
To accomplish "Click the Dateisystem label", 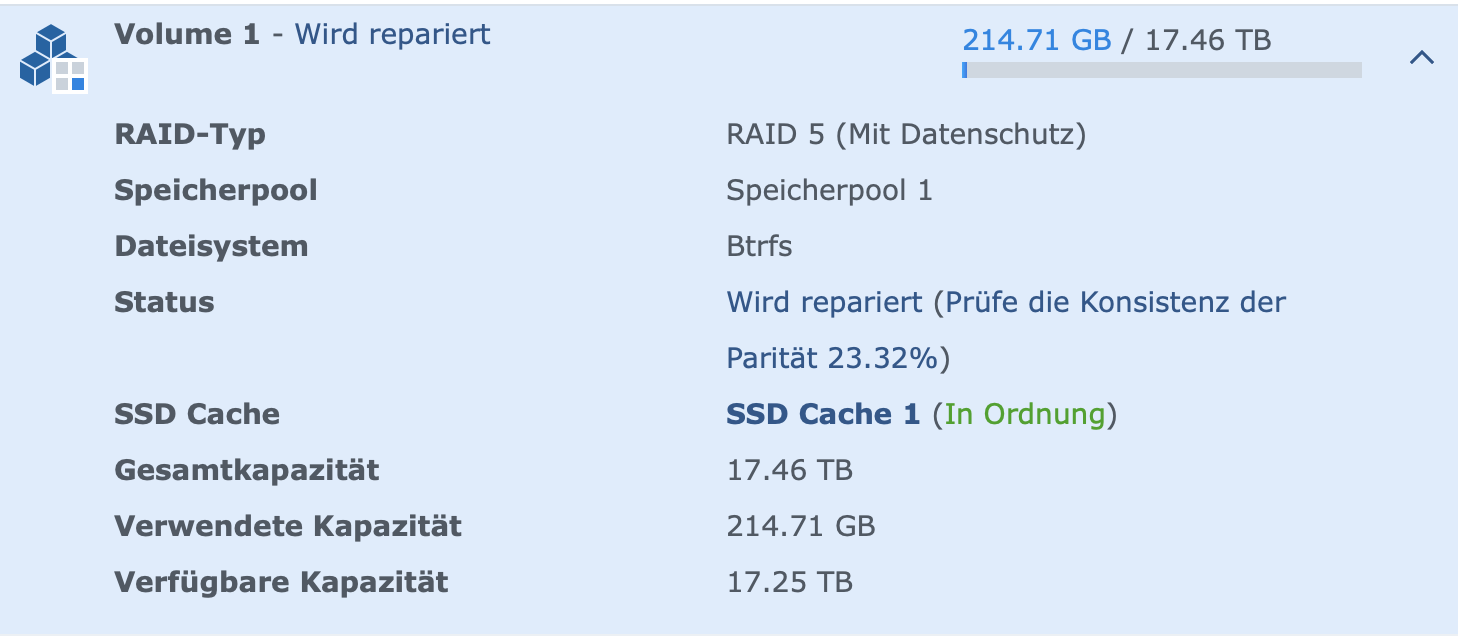I will tap(211, 246).
